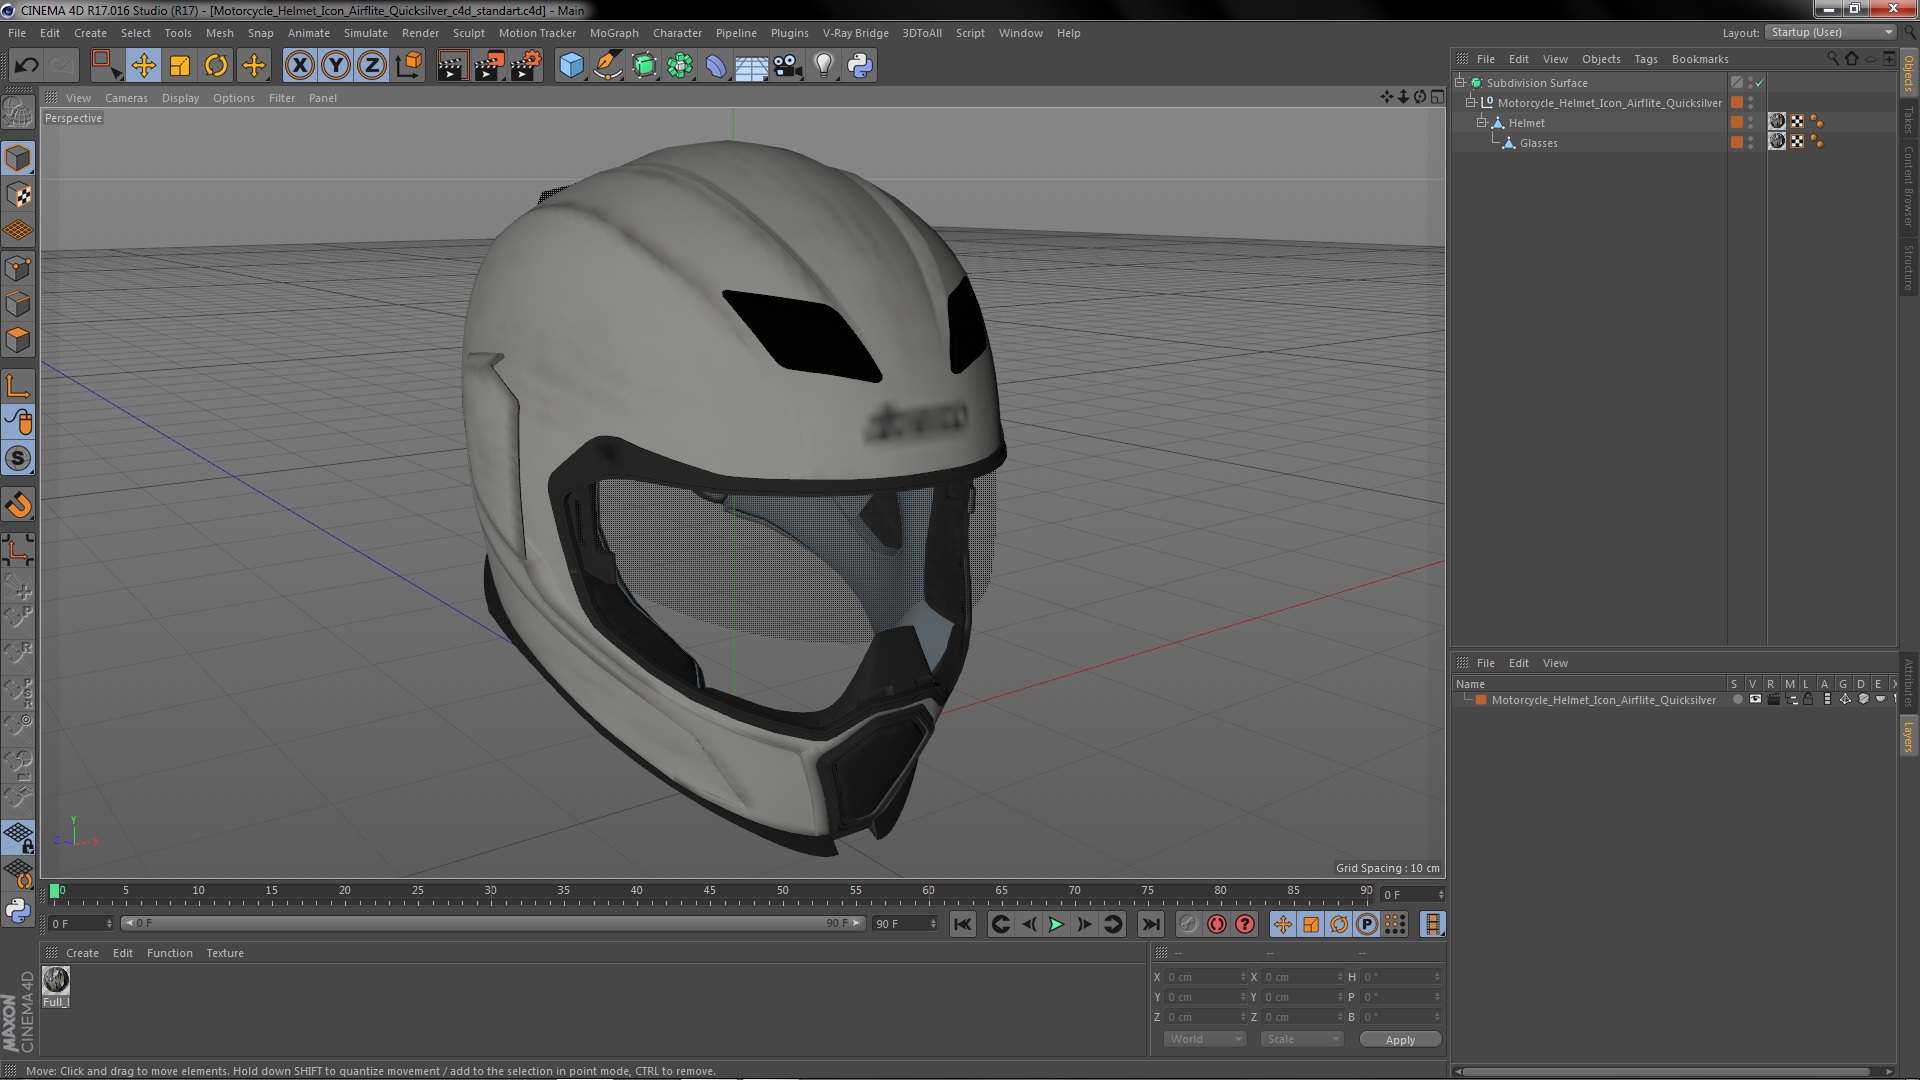Screen dimensions: 1920x1080
Task: Click the Helmet layer color swatch
Action: 1737,122
